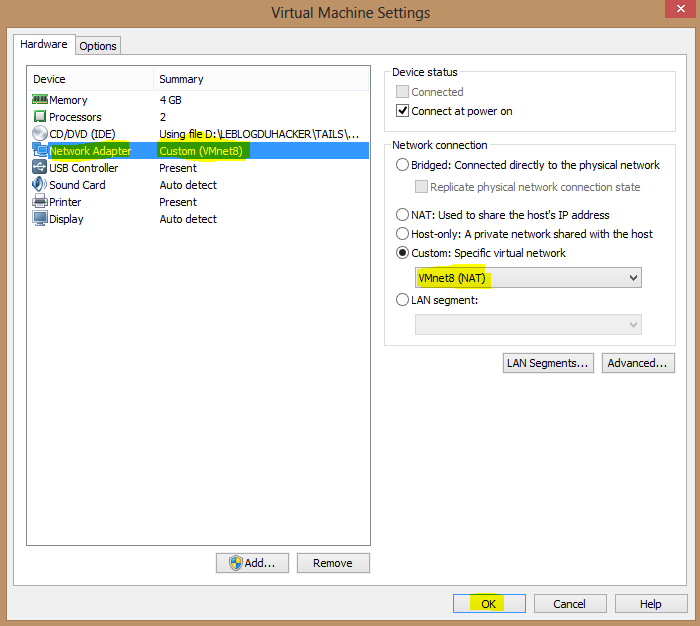Click the Summary column header

(262, 79)
